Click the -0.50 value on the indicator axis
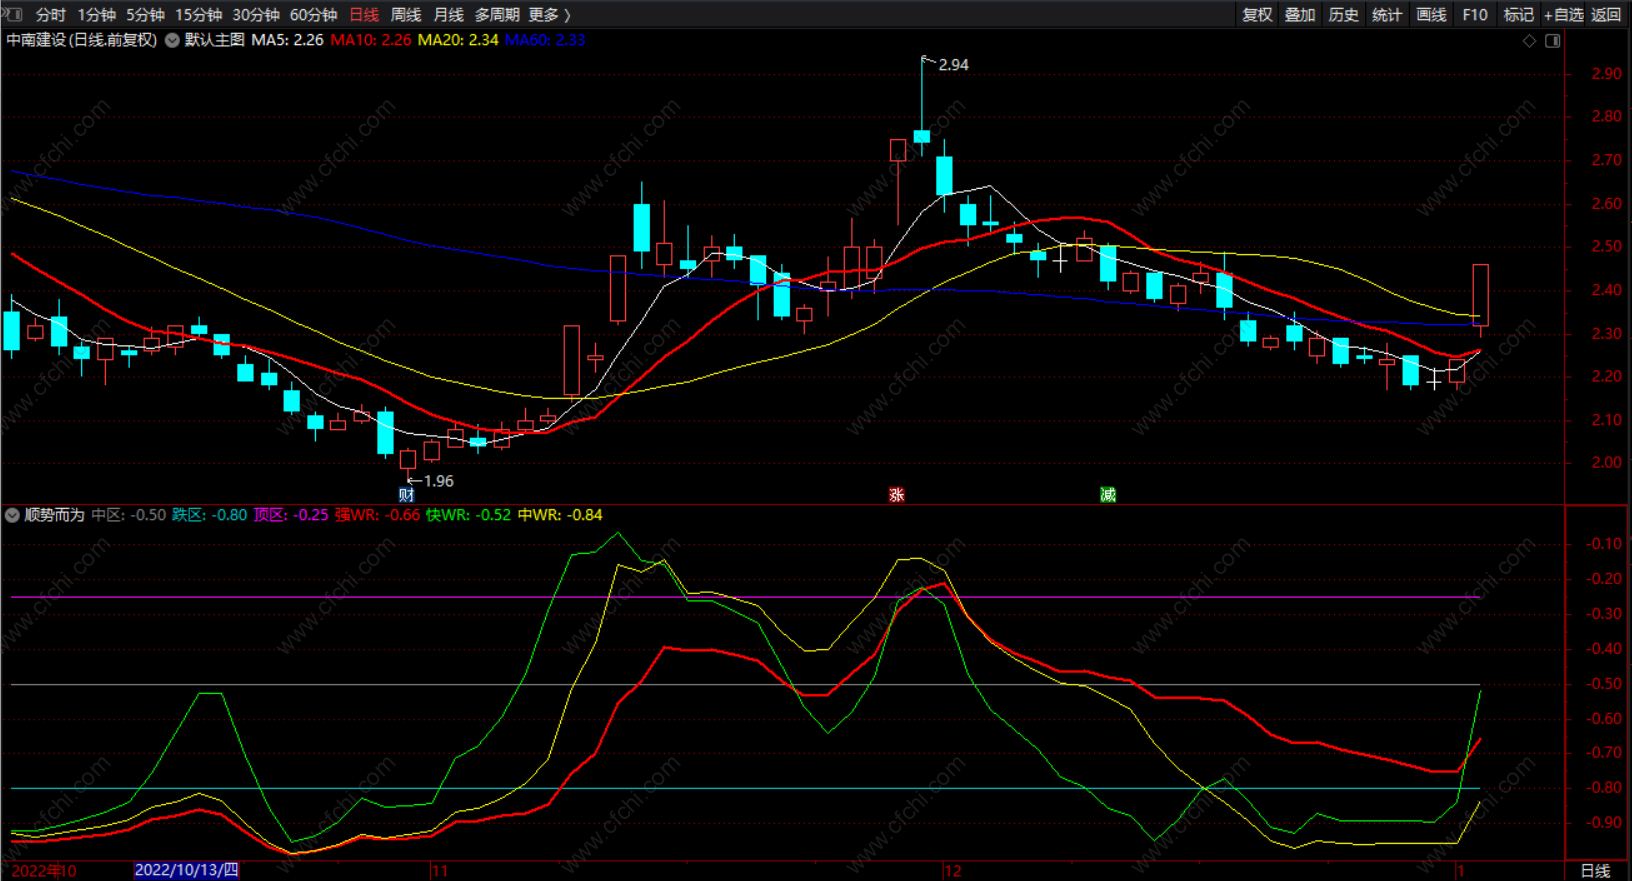 1604,684
